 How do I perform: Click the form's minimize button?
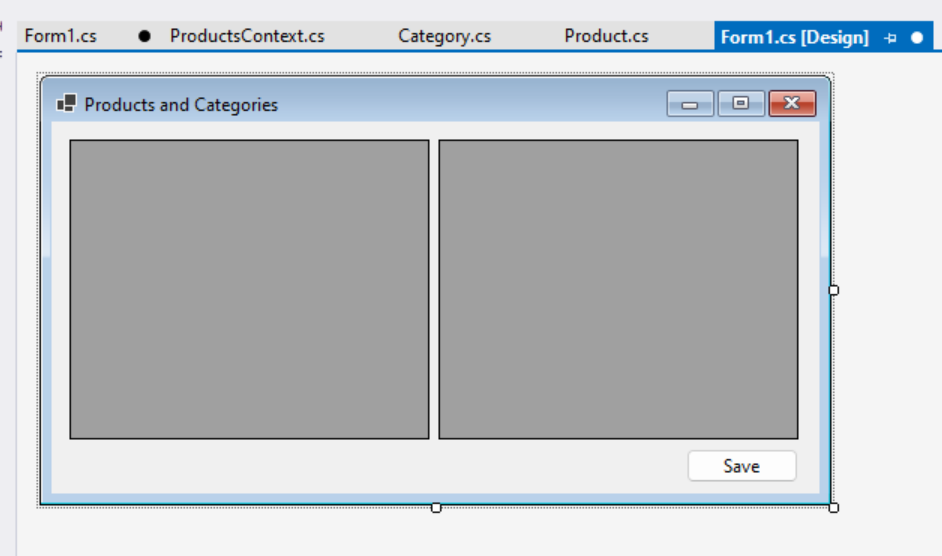tap(690, 104)
